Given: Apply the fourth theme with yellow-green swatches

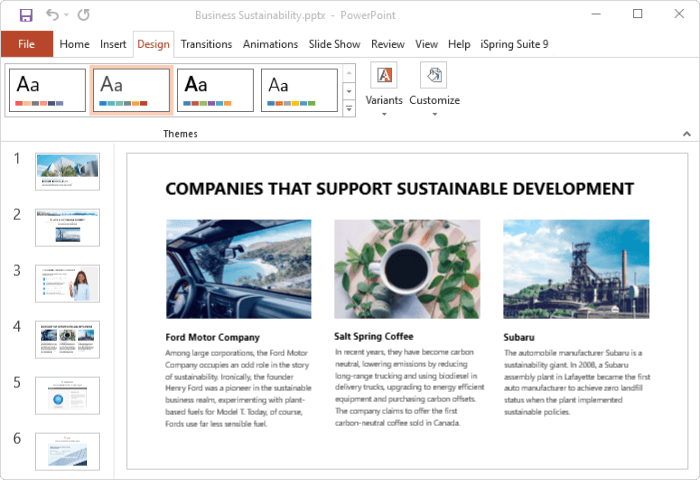Looking at the screenshot, I should [299, 90].
